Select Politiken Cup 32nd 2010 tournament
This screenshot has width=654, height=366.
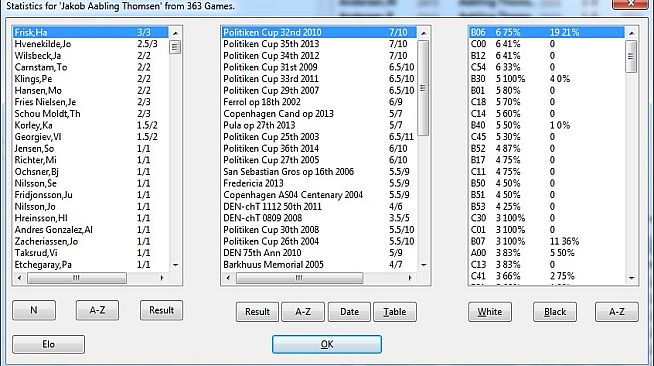(319, 32)
